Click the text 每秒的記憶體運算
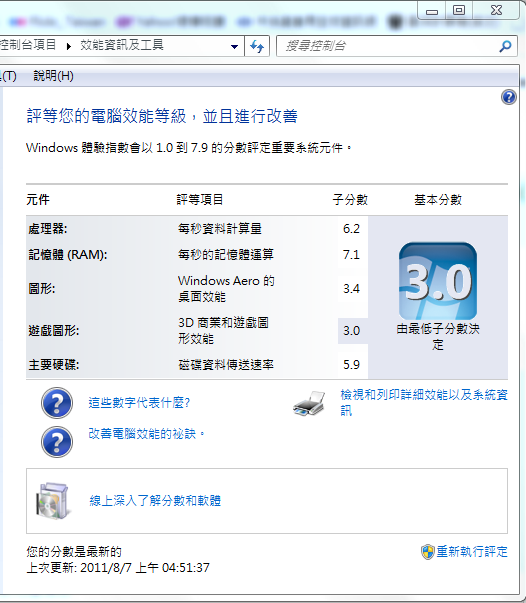 click(x=226, y=255)
